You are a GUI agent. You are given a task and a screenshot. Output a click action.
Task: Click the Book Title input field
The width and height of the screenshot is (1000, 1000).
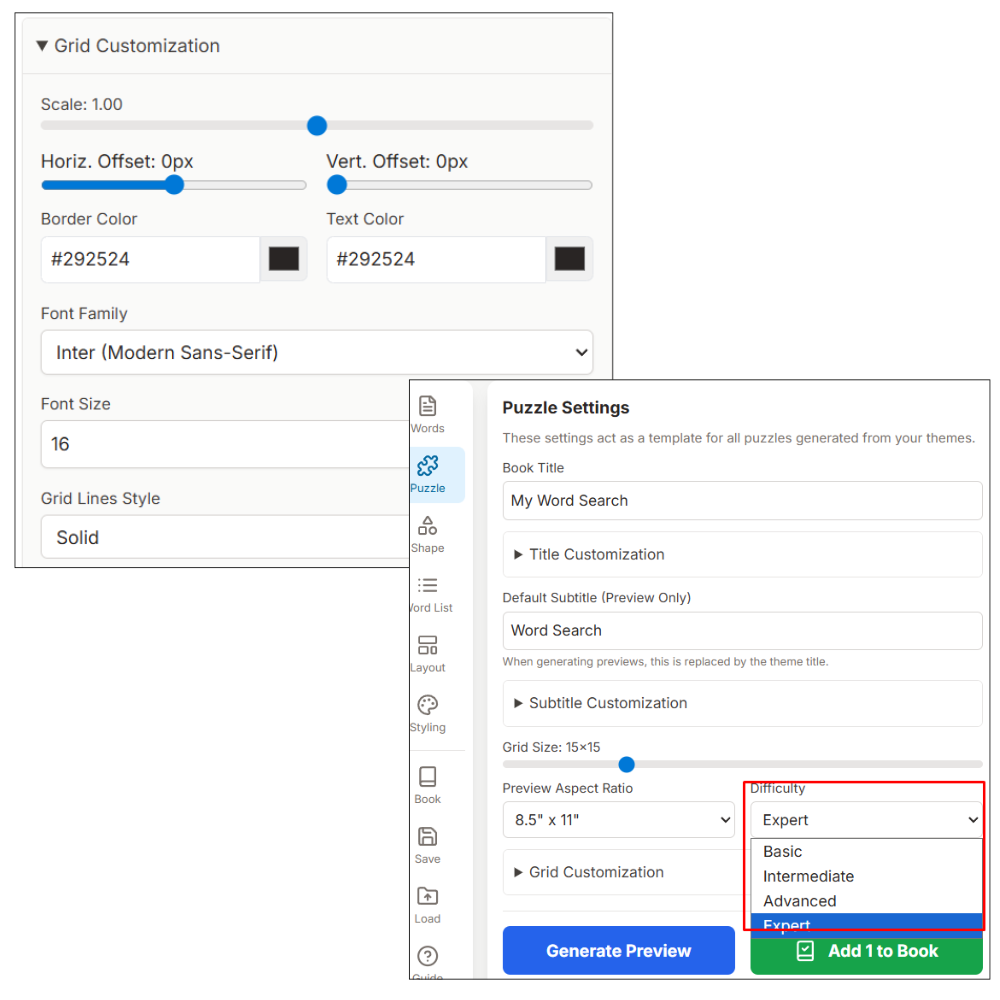[741, 500]
